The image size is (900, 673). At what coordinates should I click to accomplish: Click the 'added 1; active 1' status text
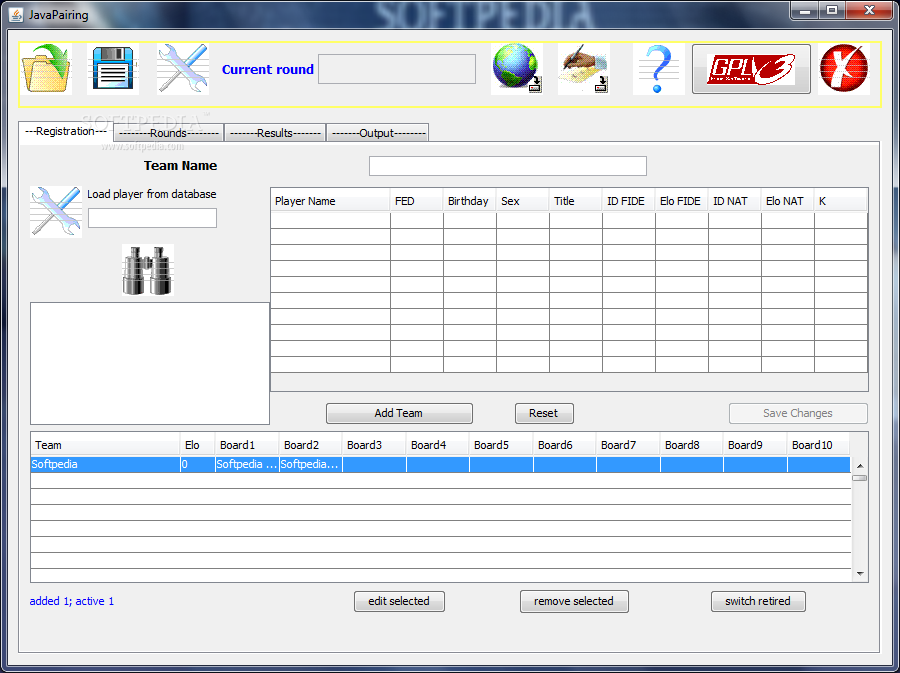click(72, 601)
